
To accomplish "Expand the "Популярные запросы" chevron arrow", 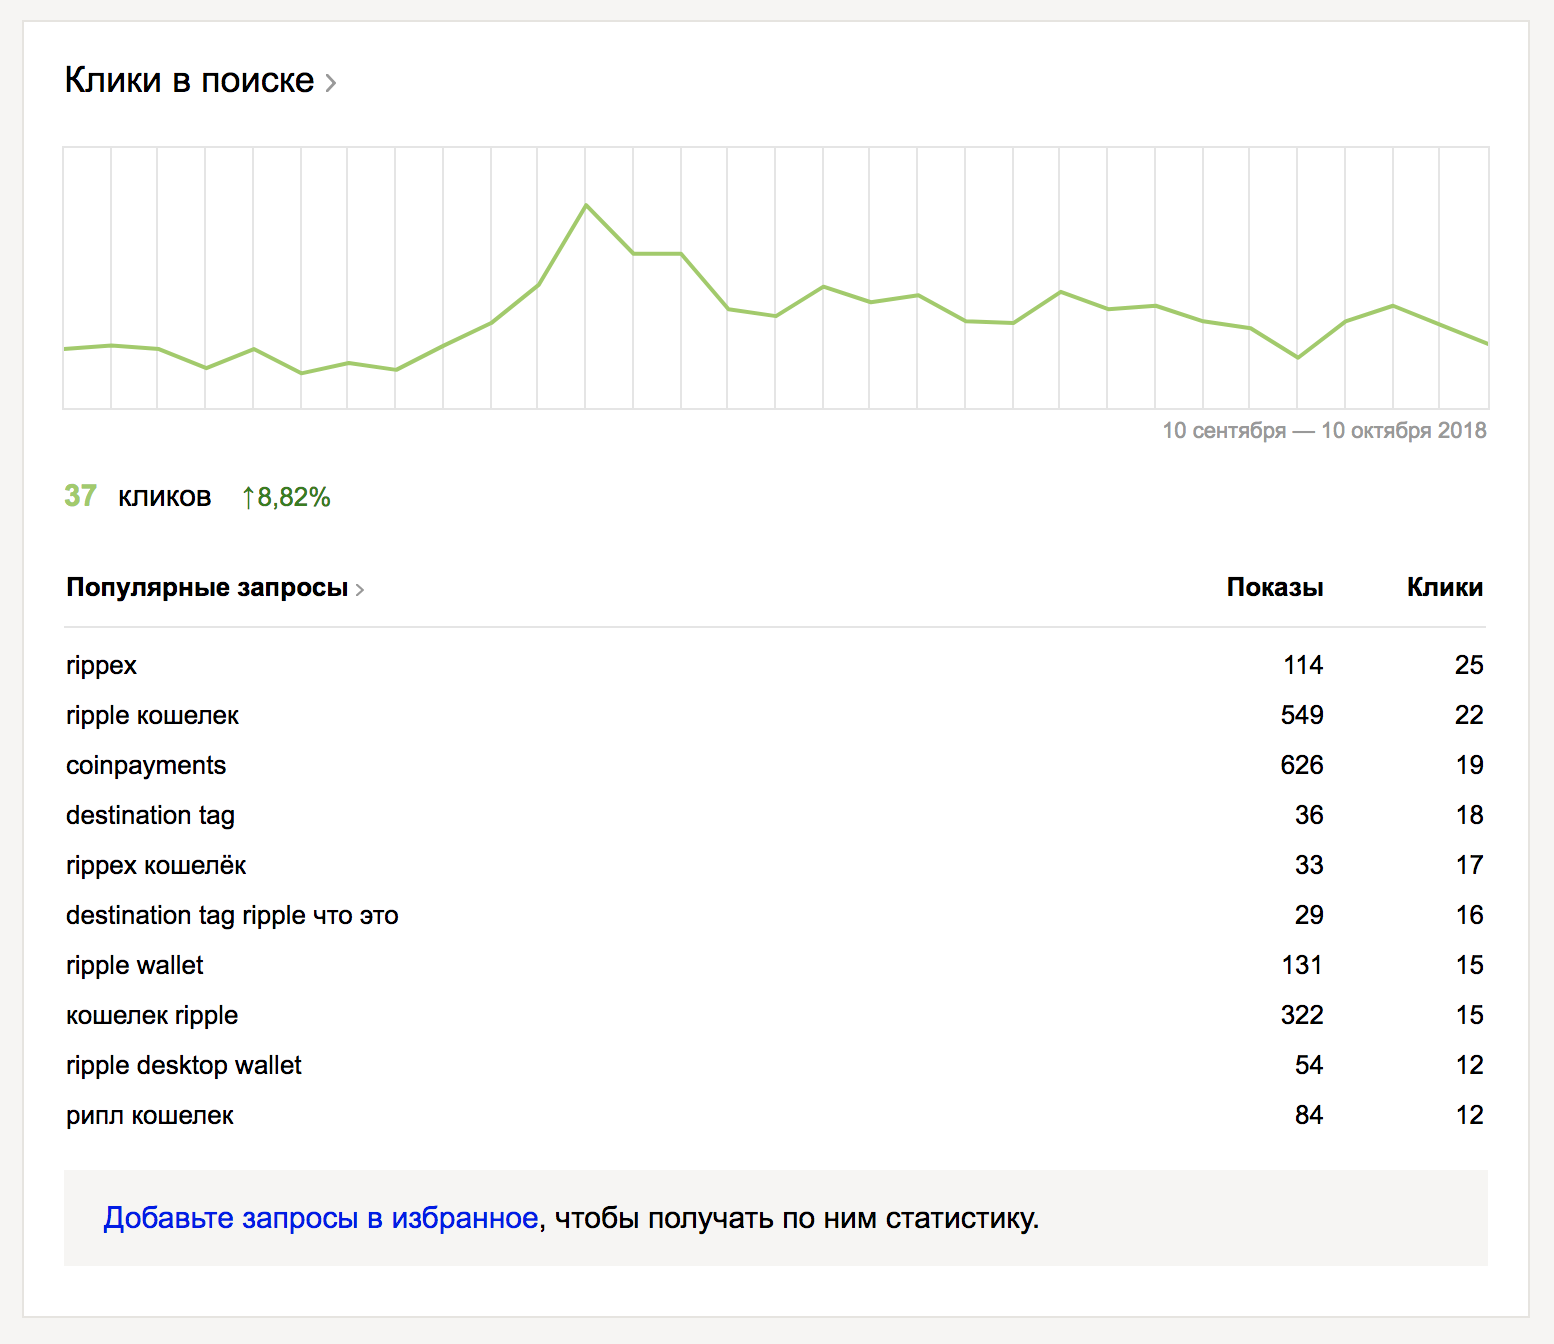I will coord(360,590).
